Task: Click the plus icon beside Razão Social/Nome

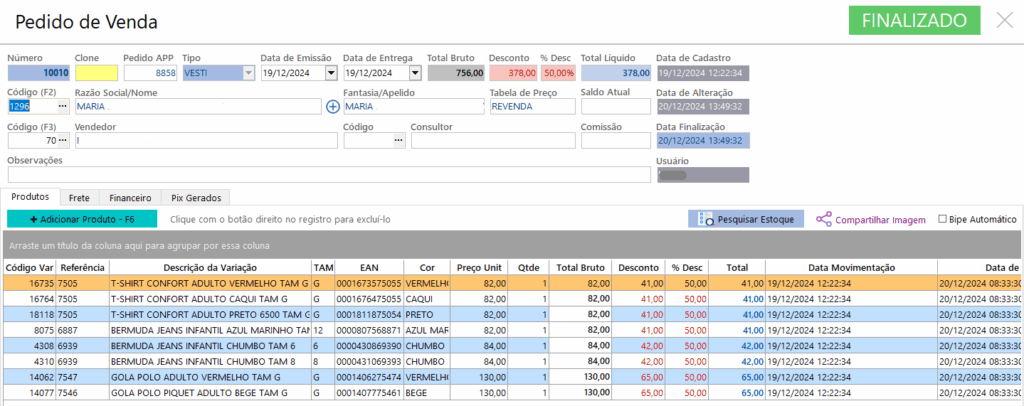Action: click(x=333, y=106)
